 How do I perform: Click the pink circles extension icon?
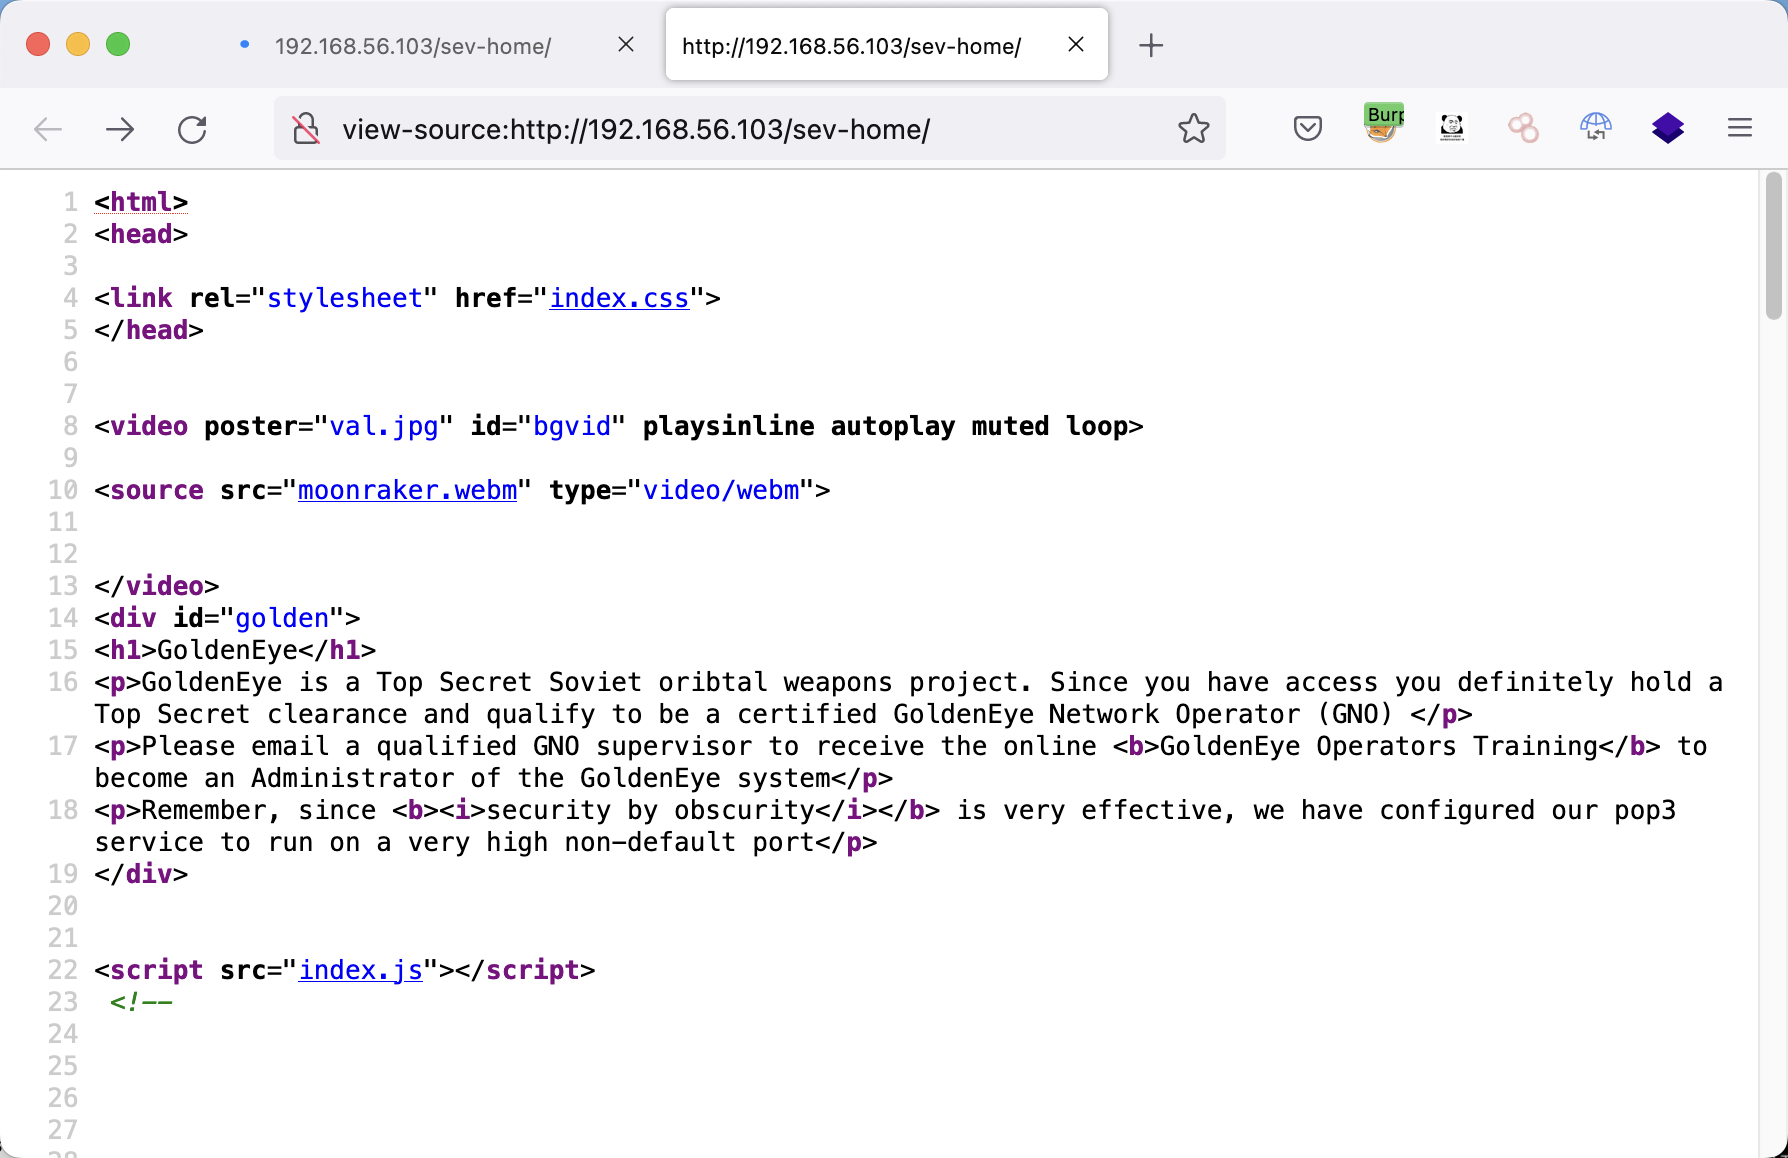(1523, 128)
